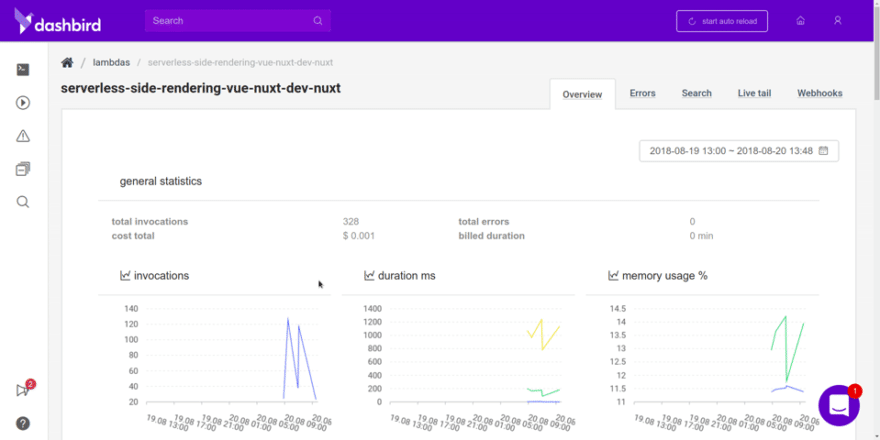
Task: Open the terminal icon in left sidebar
Action: 23,70
